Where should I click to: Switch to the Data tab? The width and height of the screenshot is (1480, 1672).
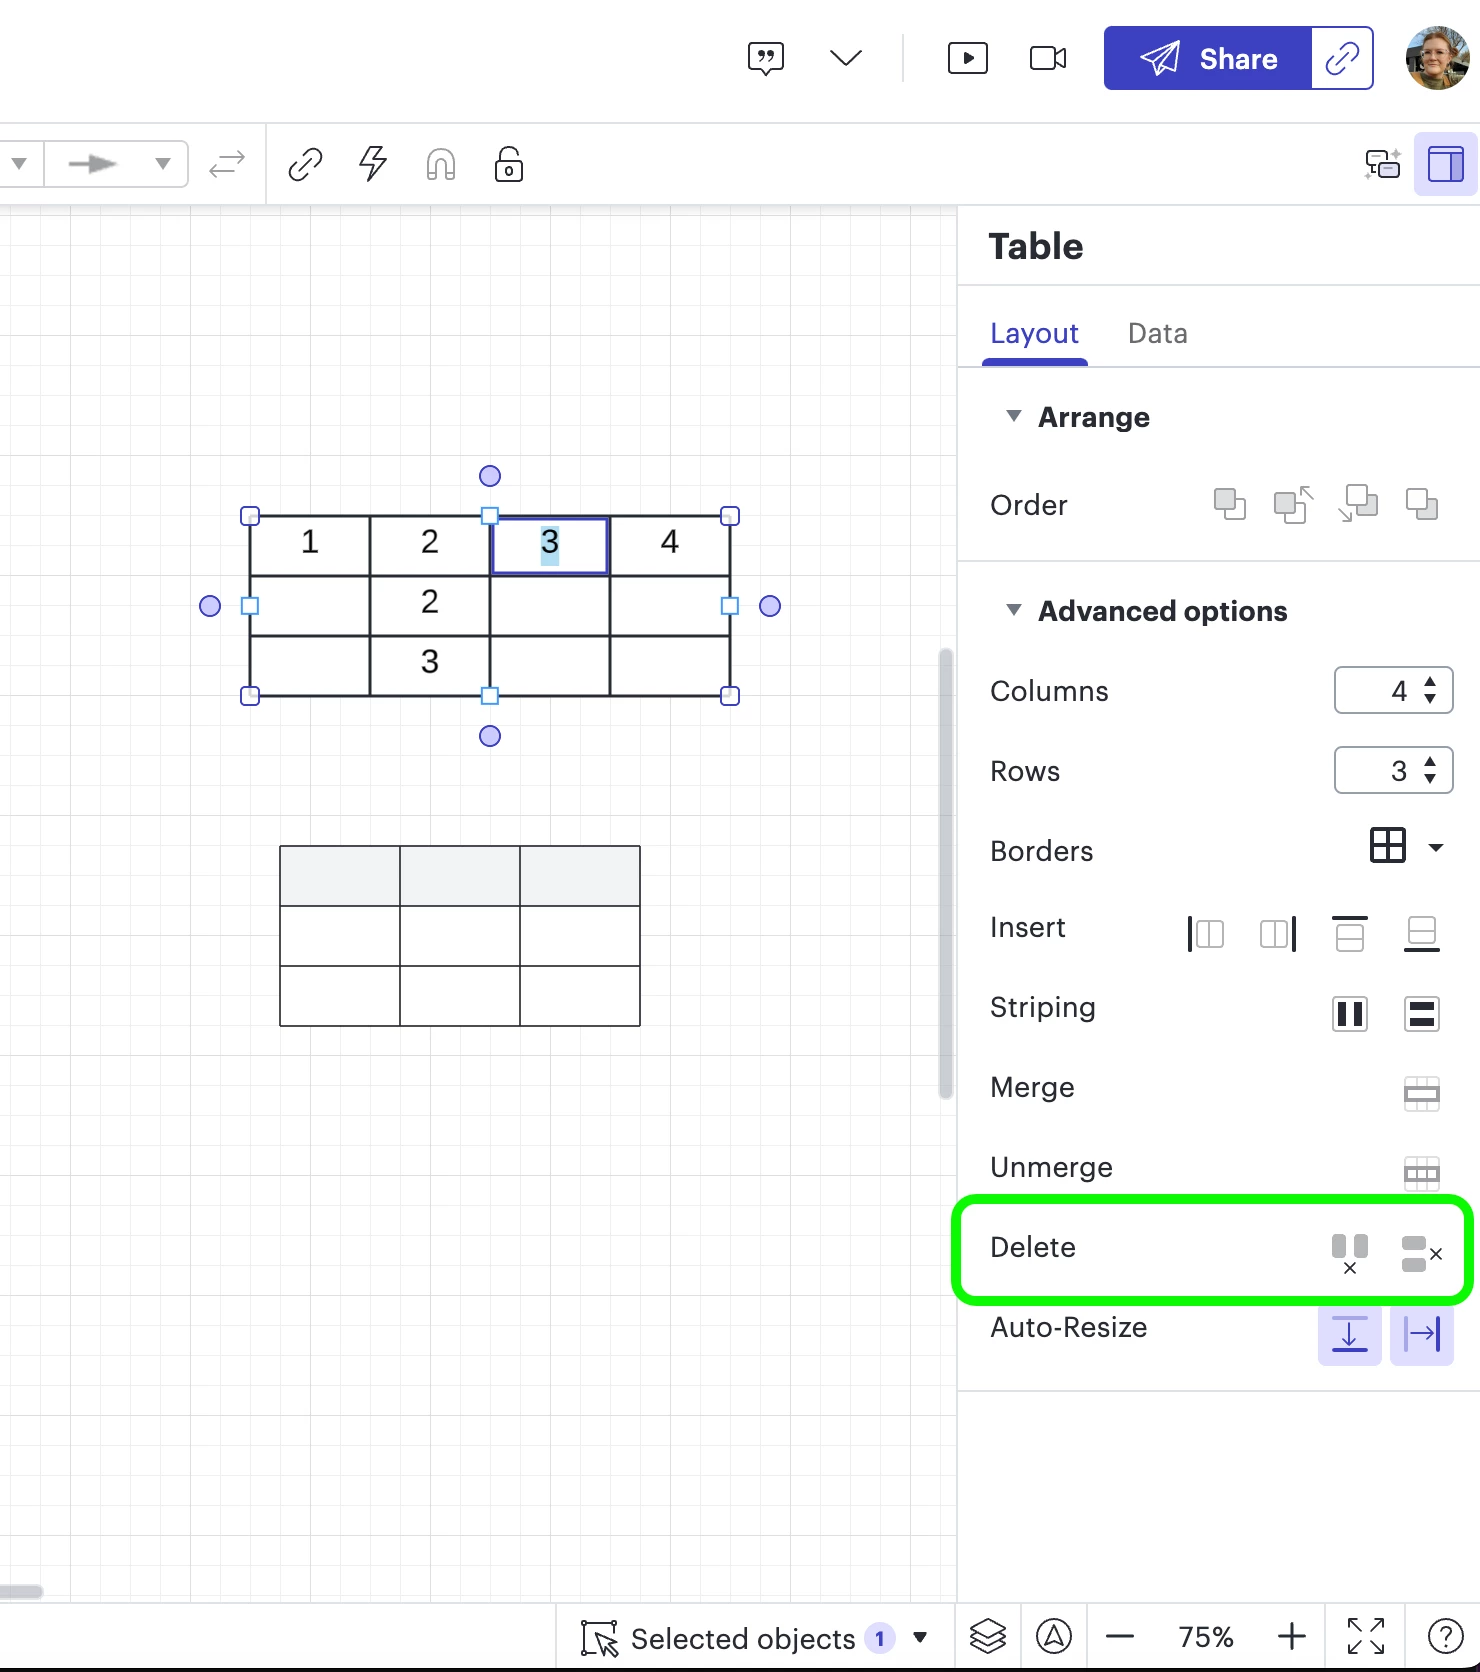1157,333
